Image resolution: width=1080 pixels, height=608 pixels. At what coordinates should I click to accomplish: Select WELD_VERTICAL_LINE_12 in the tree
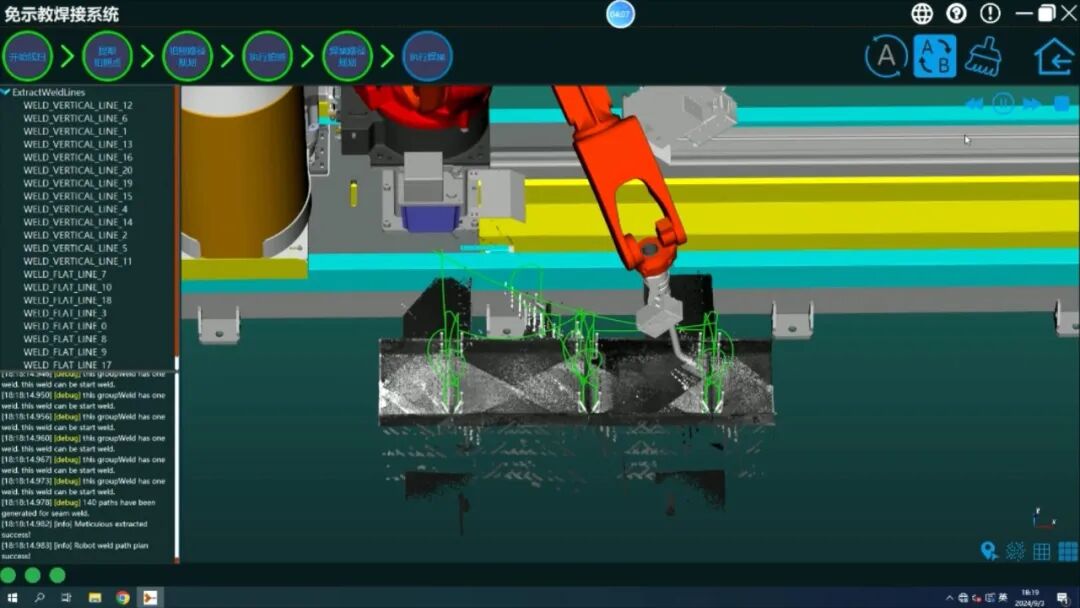78,105
